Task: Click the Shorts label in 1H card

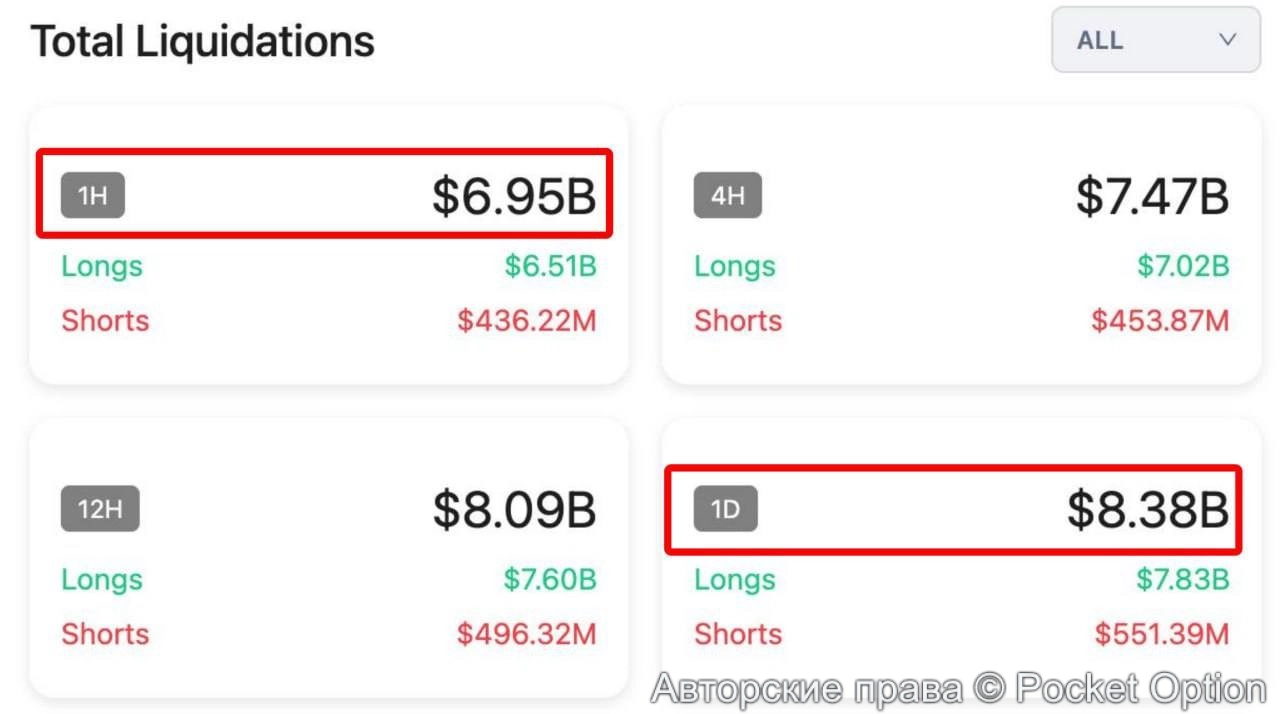Action: coord(105,321)
